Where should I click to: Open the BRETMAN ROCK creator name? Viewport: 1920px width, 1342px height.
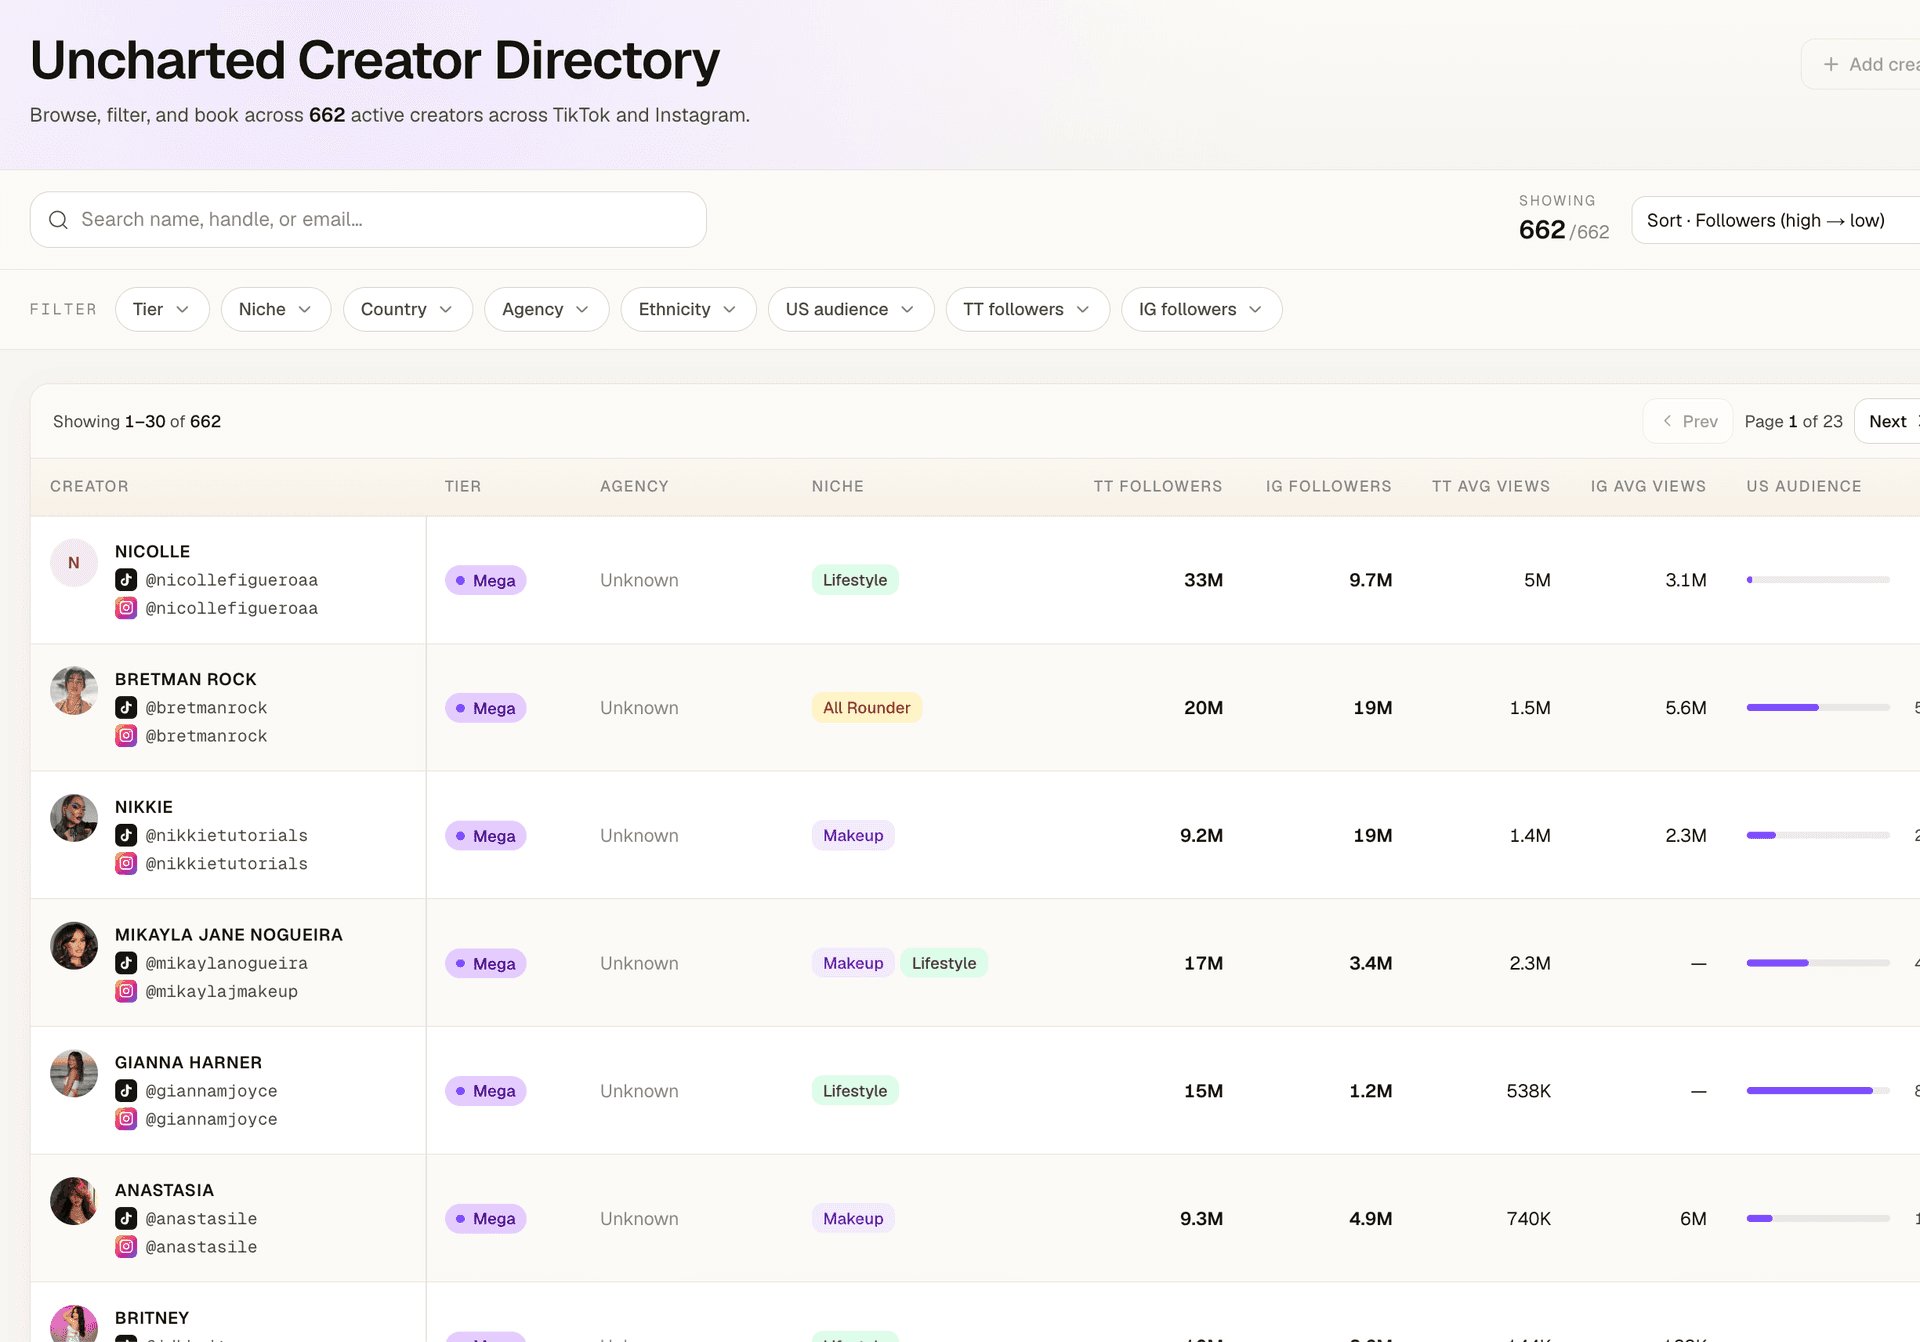point(186,680)
